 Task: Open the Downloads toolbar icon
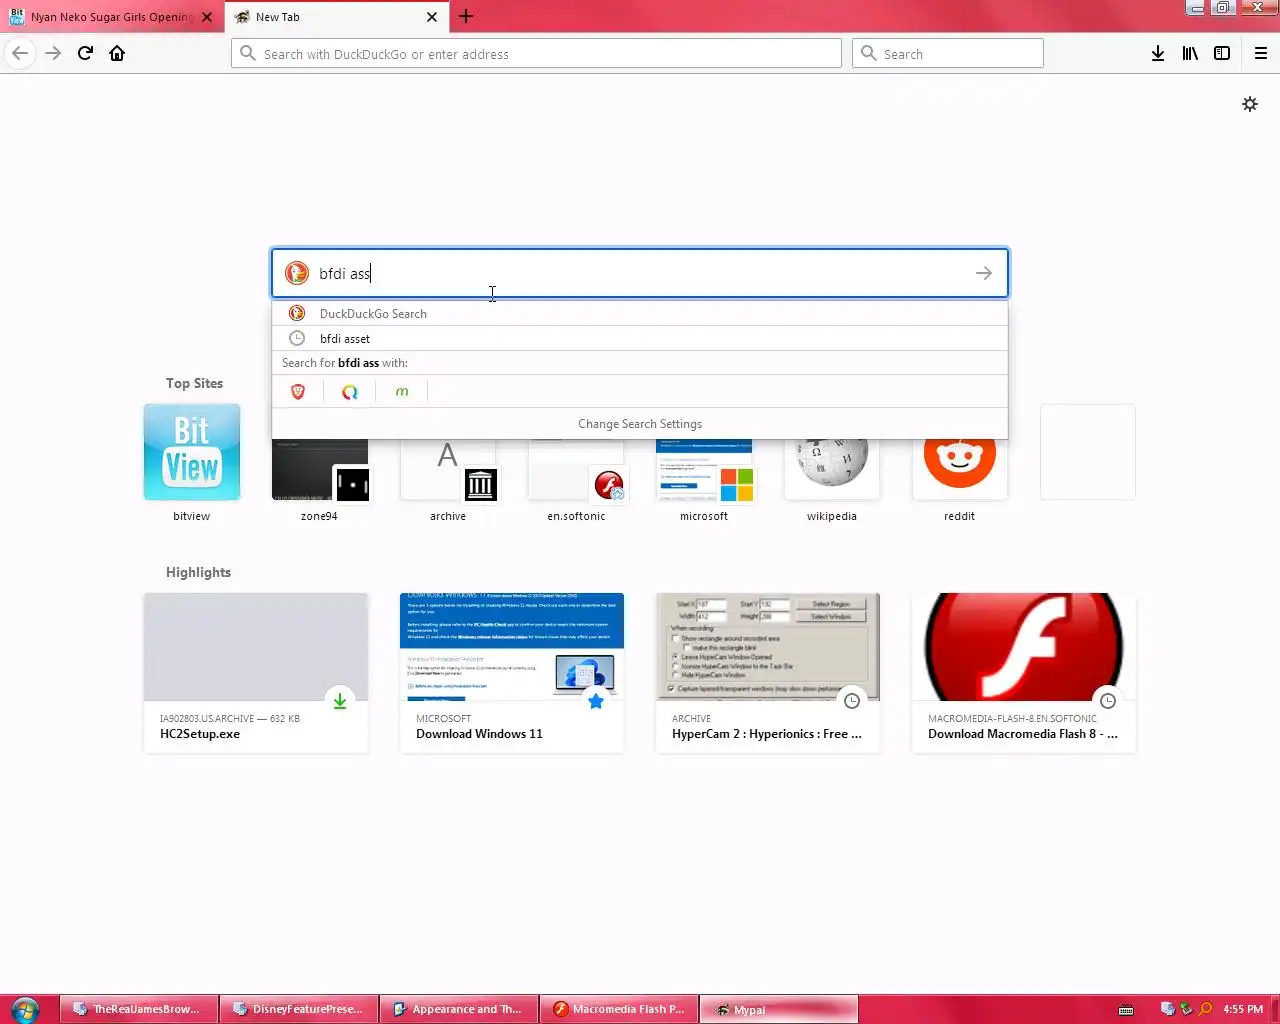point(1157,53)
